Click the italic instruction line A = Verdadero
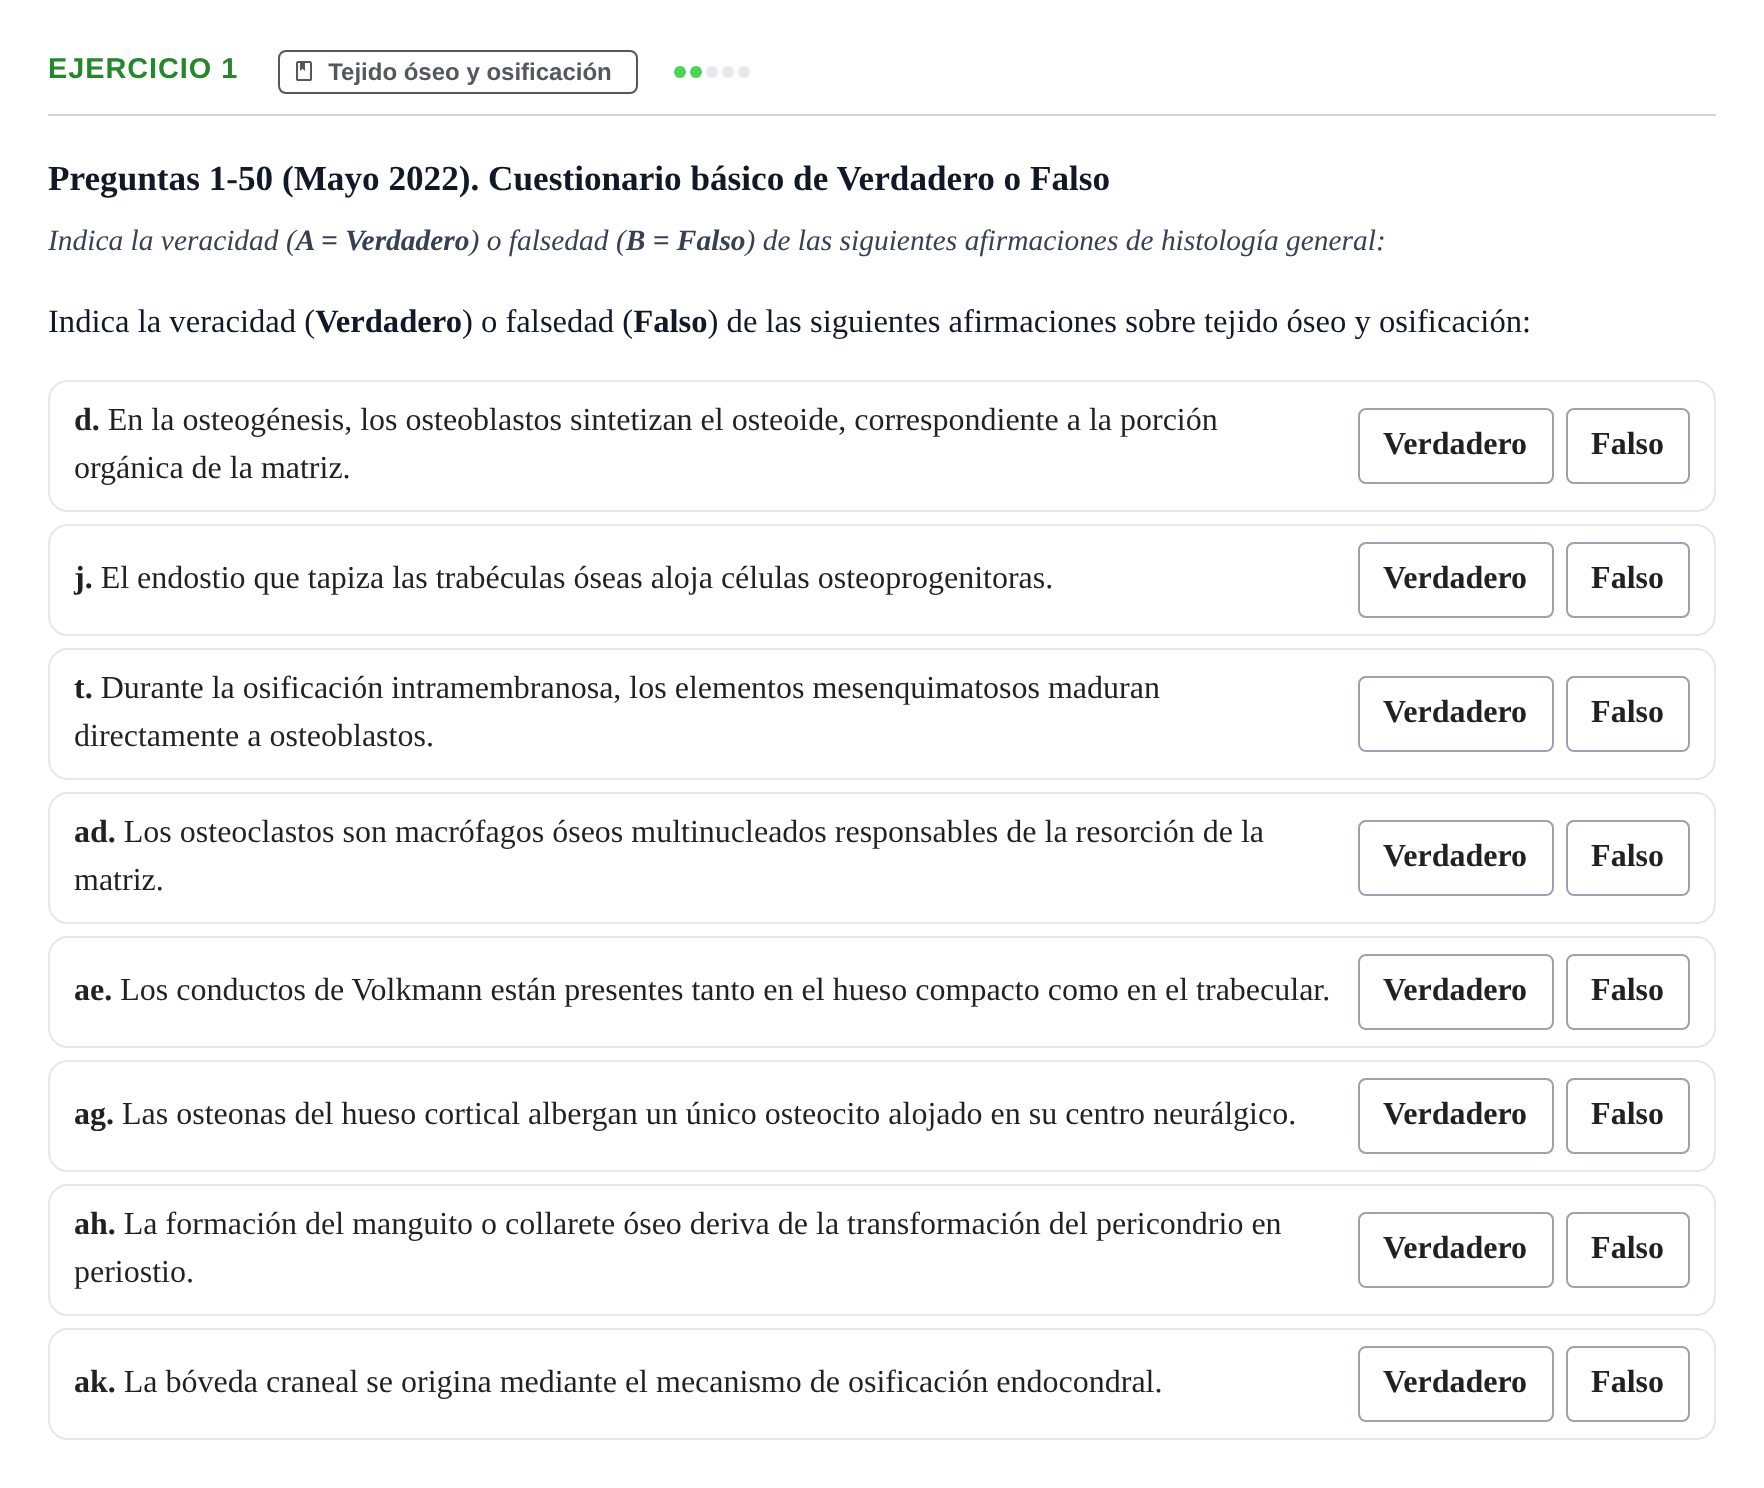 716,241
